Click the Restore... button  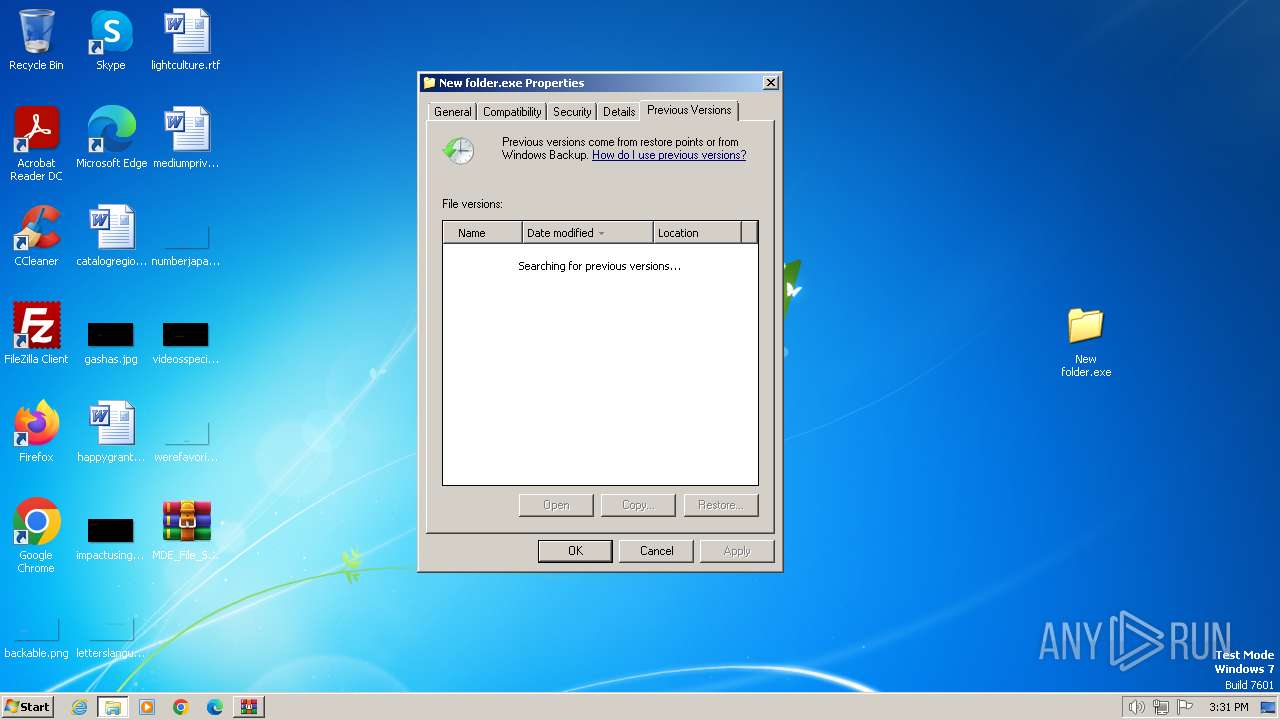(720, 505)
